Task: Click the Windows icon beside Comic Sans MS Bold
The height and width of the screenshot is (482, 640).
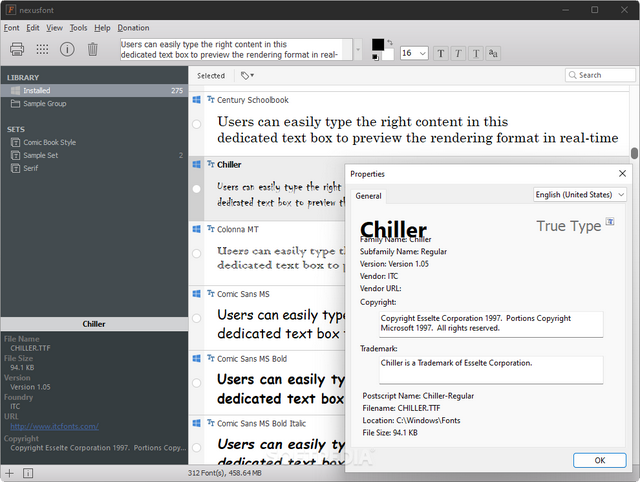Action: tap(197, 358)
